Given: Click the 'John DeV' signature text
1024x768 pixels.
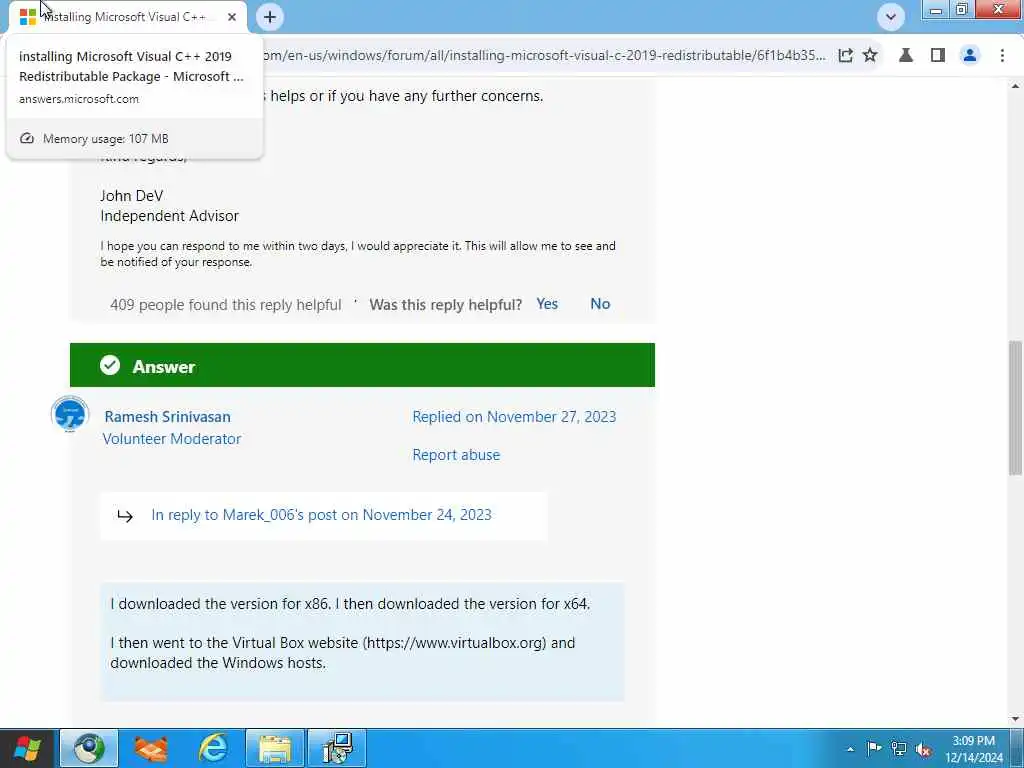Looking at the screenshot, I should [x=131, y=195].
